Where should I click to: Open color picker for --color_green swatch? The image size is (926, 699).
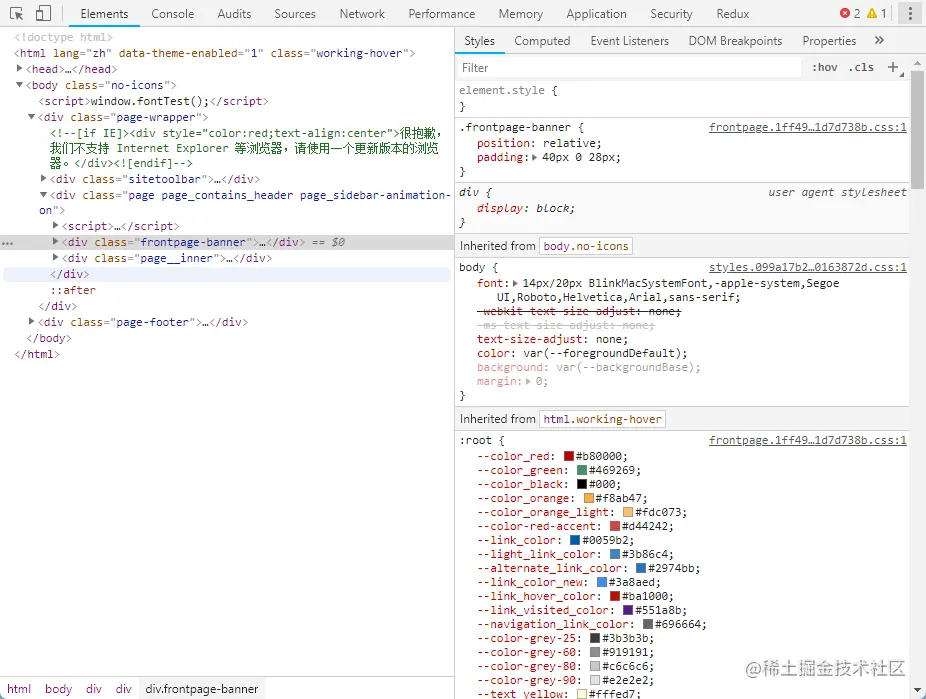point(582,470)
